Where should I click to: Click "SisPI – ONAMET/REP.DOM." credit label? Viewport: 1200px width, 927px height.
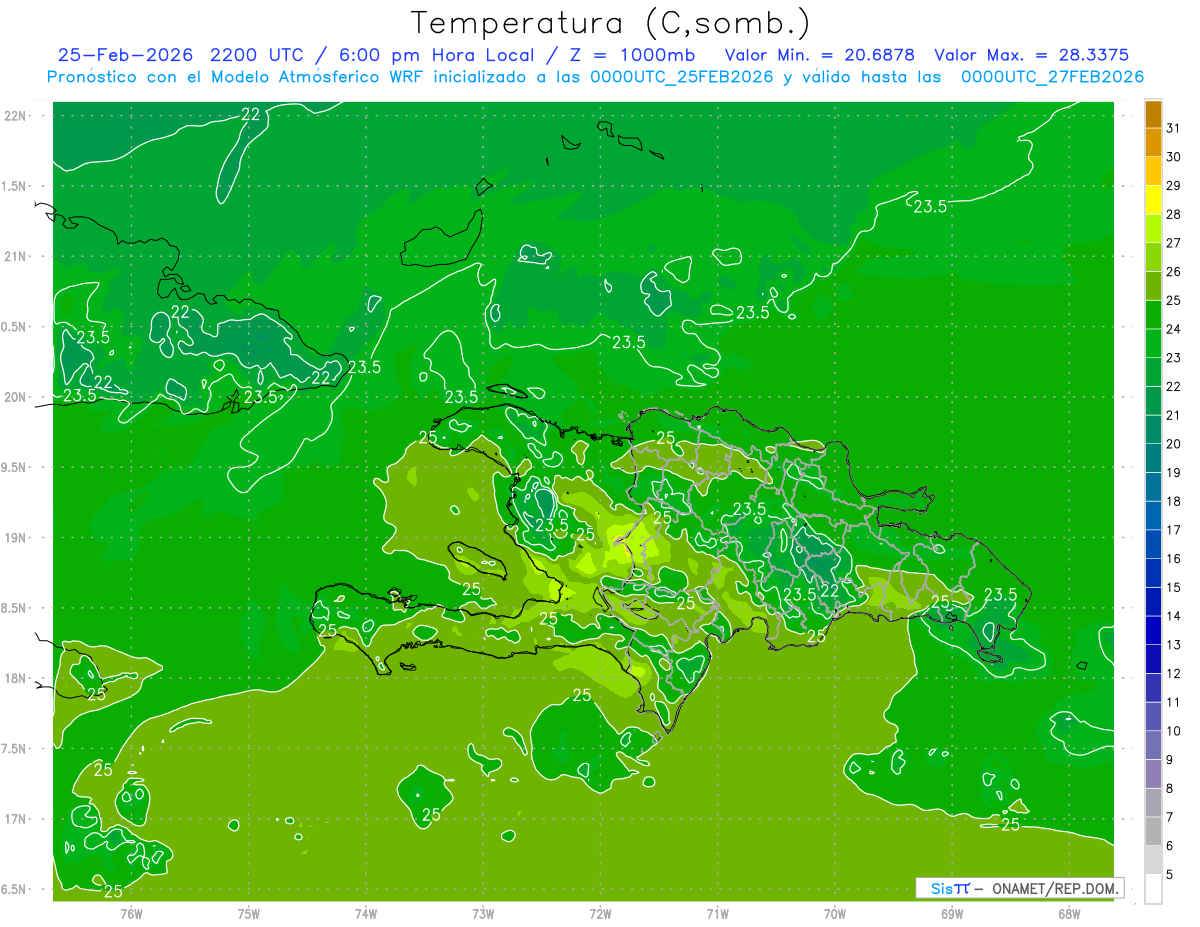(1019, 888)
